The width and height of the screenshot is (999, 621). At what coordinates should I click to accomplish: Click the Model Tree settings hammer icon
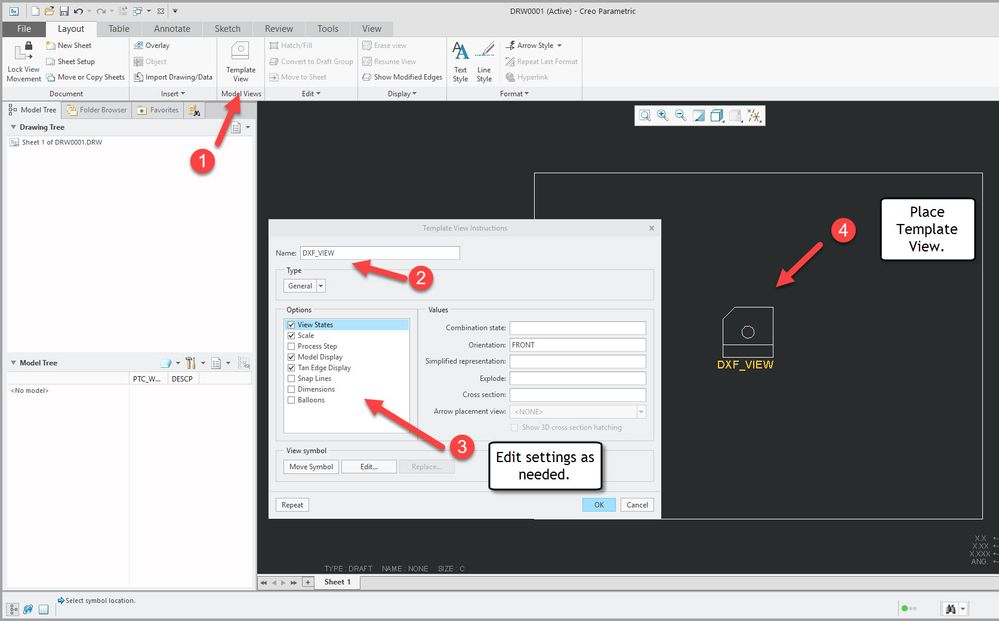coord(190,363)
